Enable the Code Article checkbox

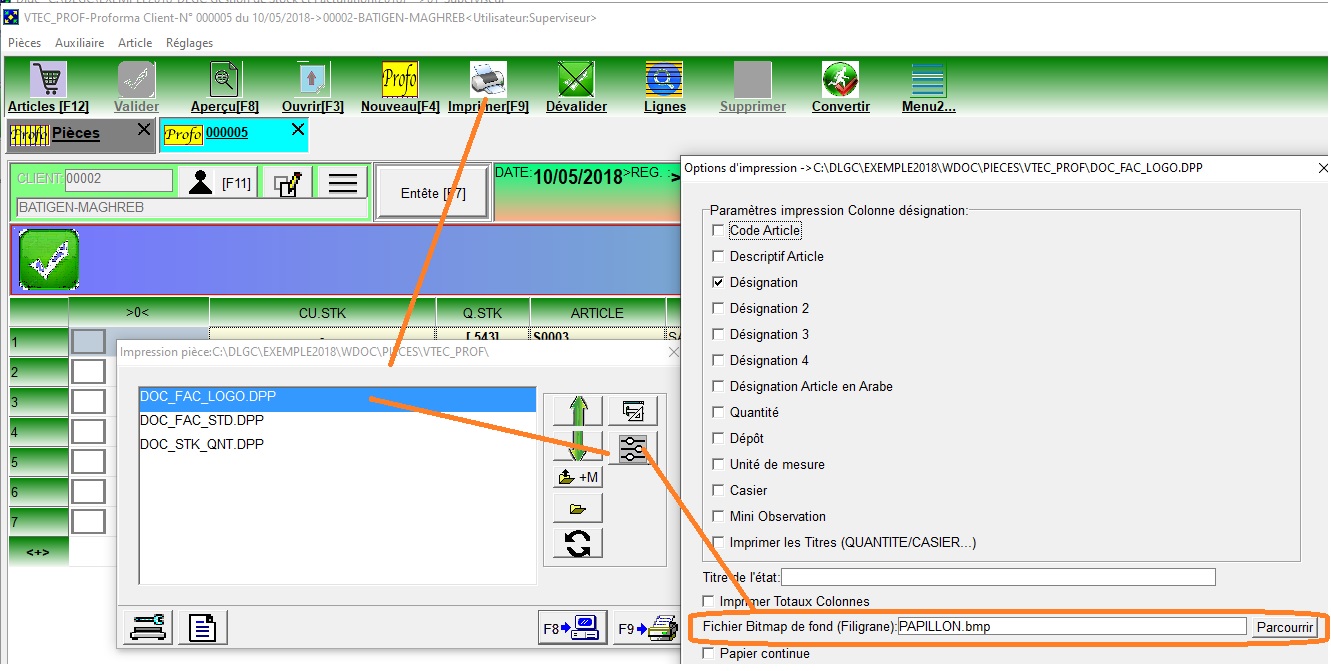pos(717,230)
